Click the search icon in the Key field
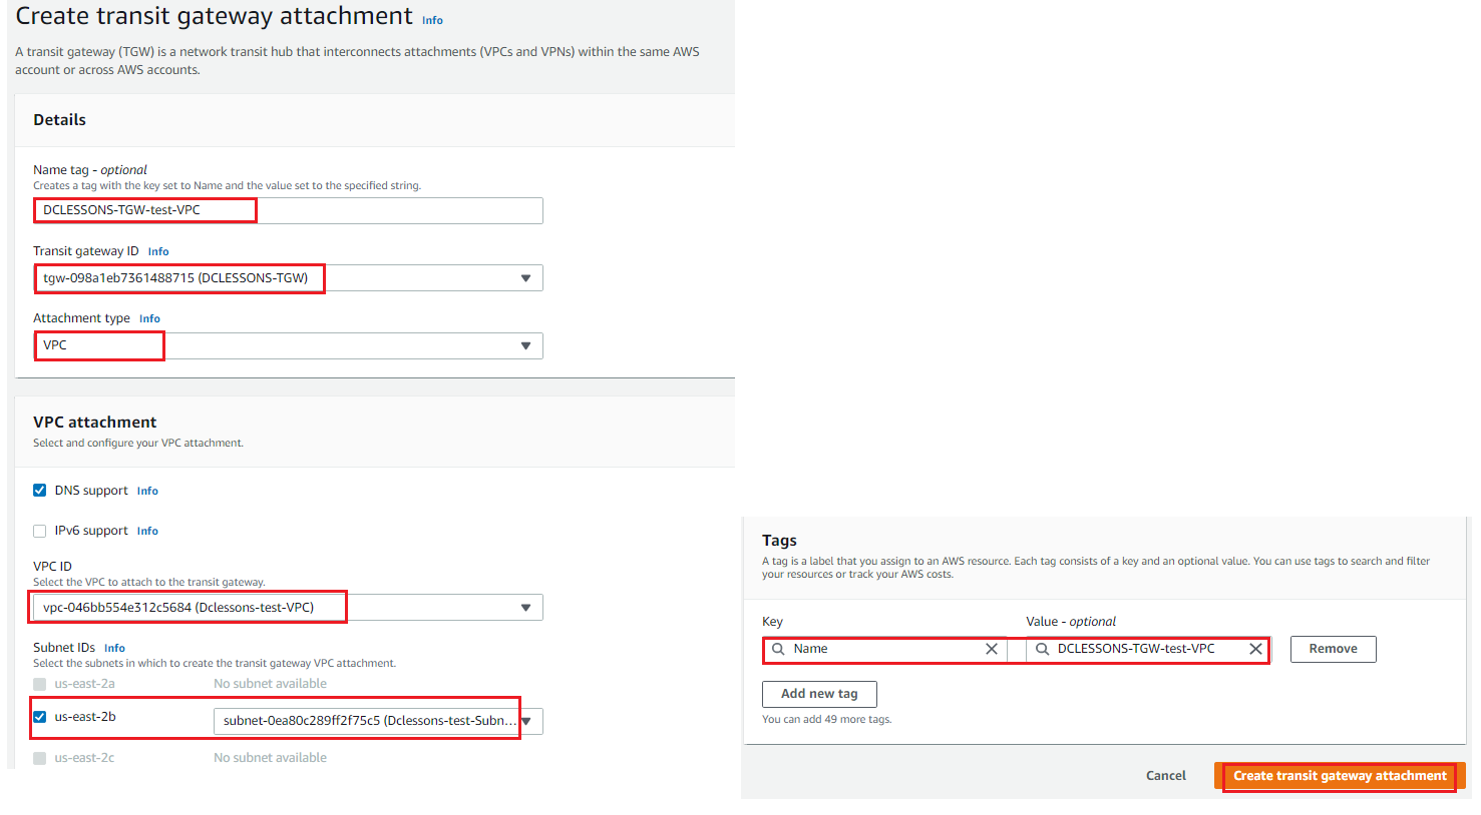 (x=778, y=649)
